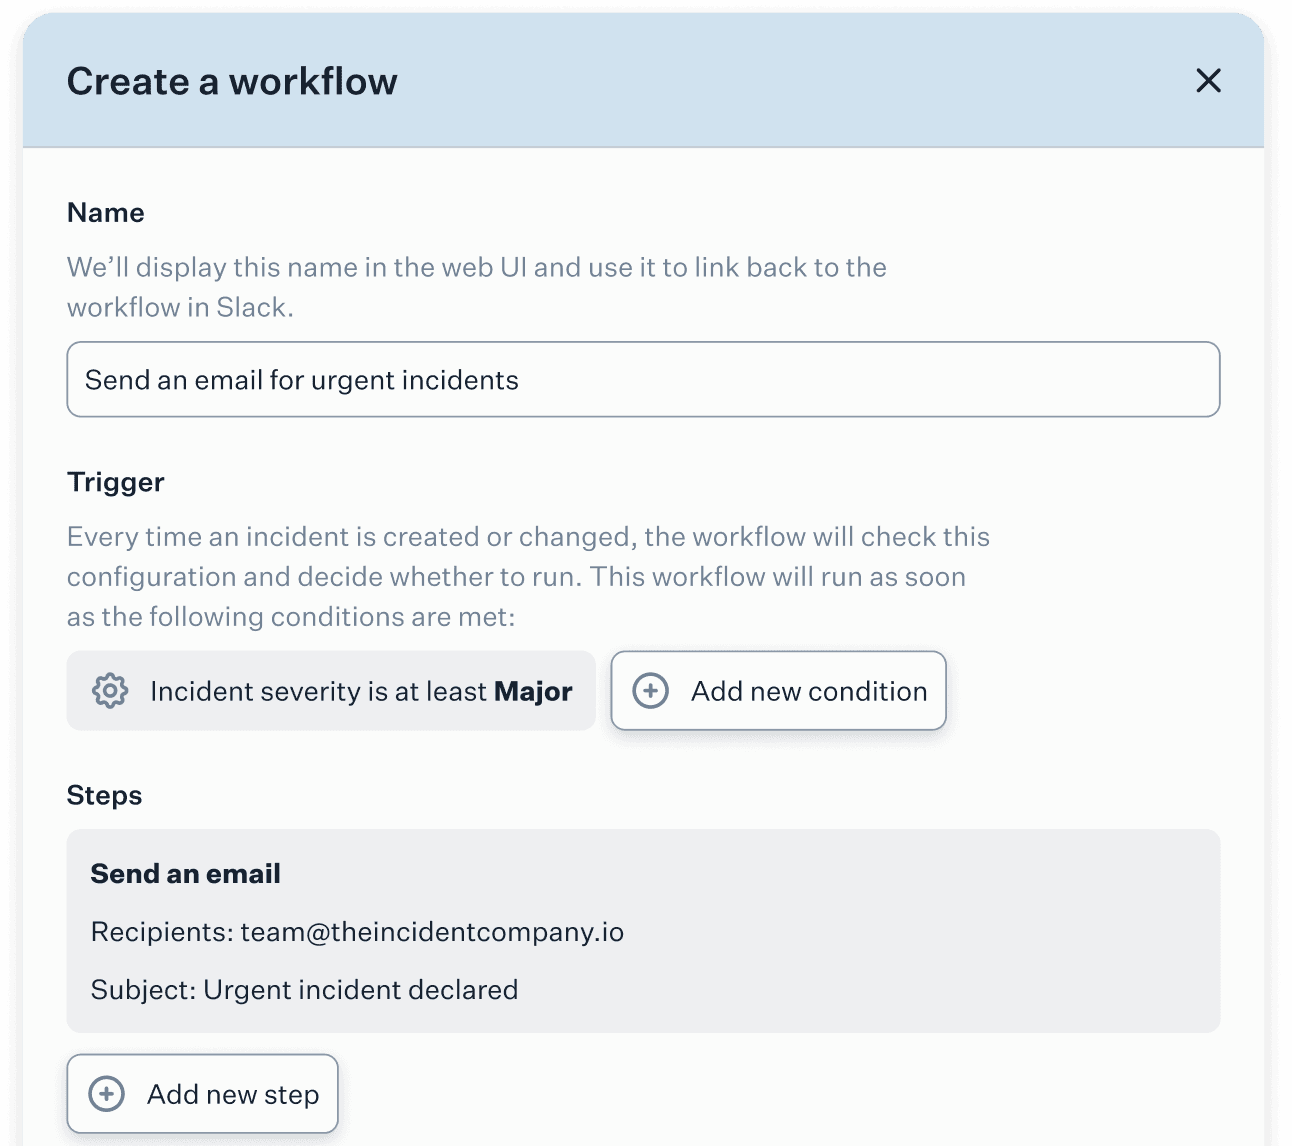Click the Recipients line in the email step
This screenshot has height=1146, width=1292.
(357, 932)
